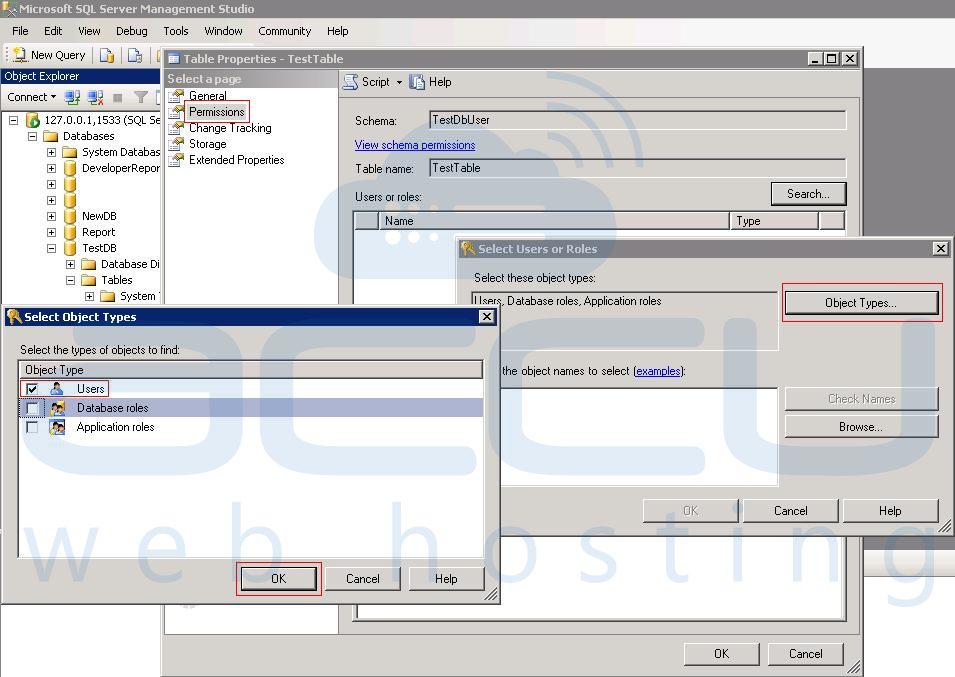Click the Browse... button
Image resolution: width=955 pixels, height=677 pixels.
click(861, 427)
